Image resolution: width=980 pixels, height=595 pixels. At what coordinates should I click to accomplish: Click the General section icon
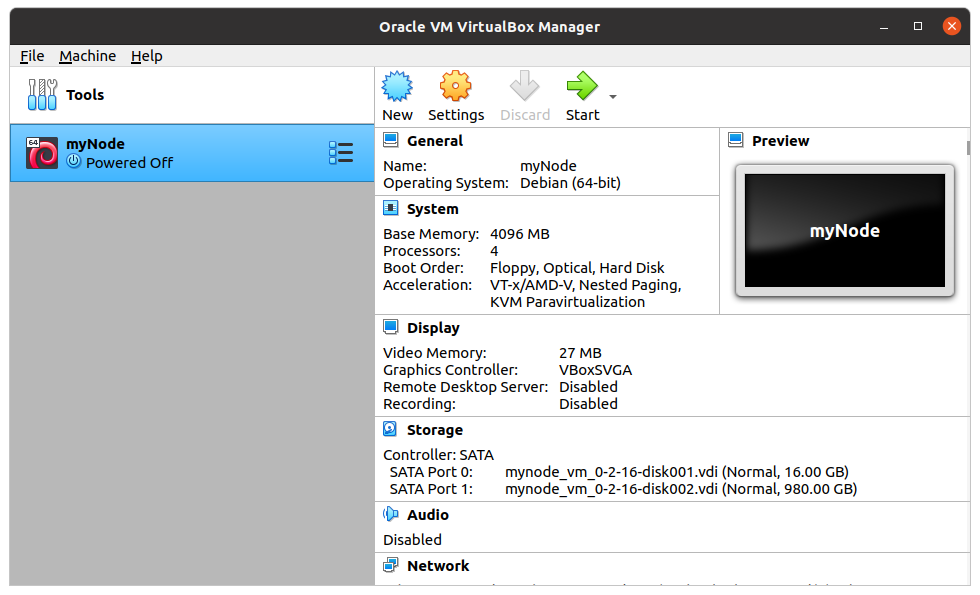tap(391, 140)
